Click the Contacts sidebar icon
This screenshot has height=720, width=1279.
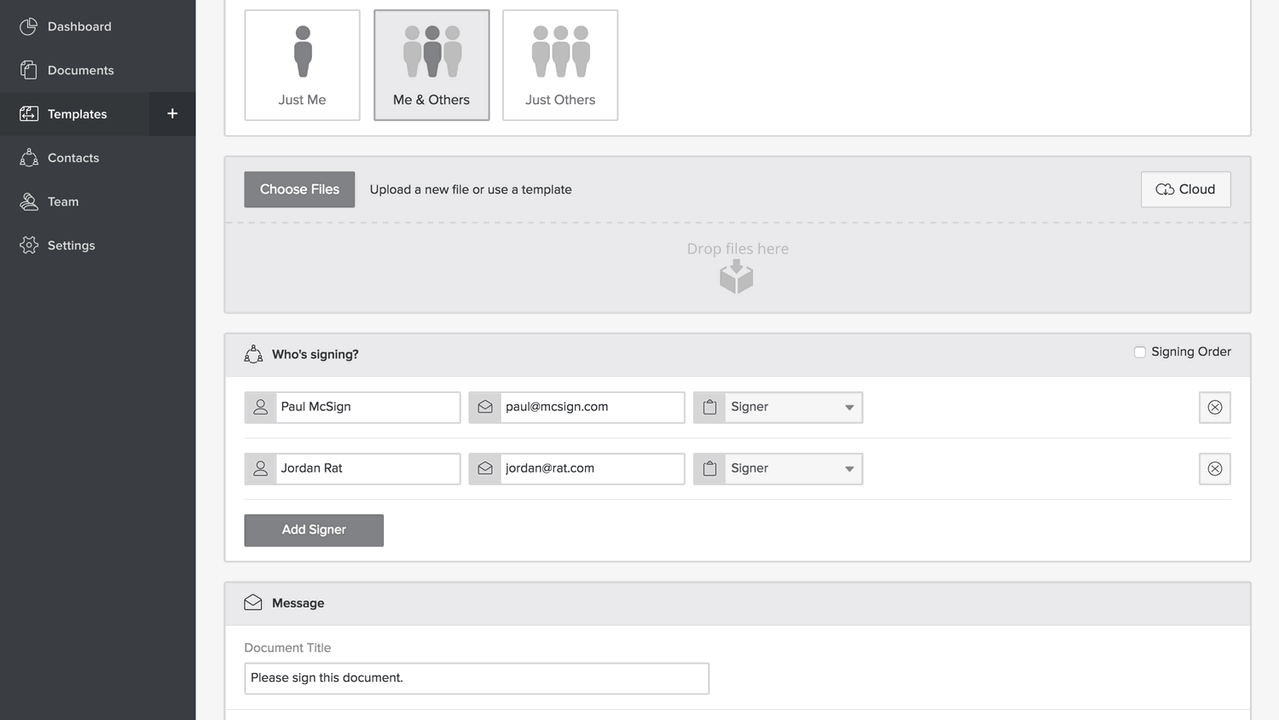29,158
